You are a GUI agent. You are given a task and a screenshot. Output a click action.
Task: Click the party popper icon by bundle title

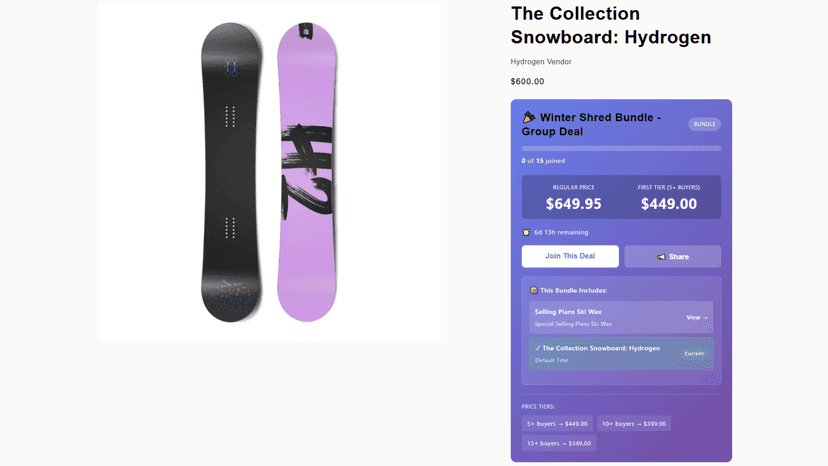coord(529,117)
